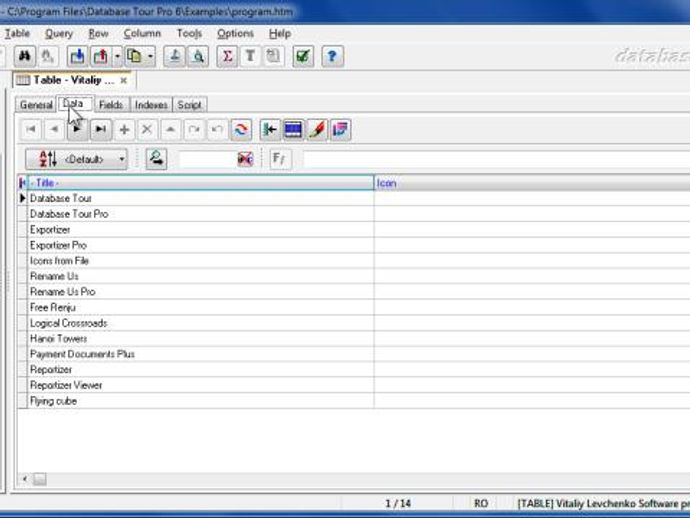The width and height of the screenshot is (690, 518).
Task: Open the Row menu
Action: point(98,33)
